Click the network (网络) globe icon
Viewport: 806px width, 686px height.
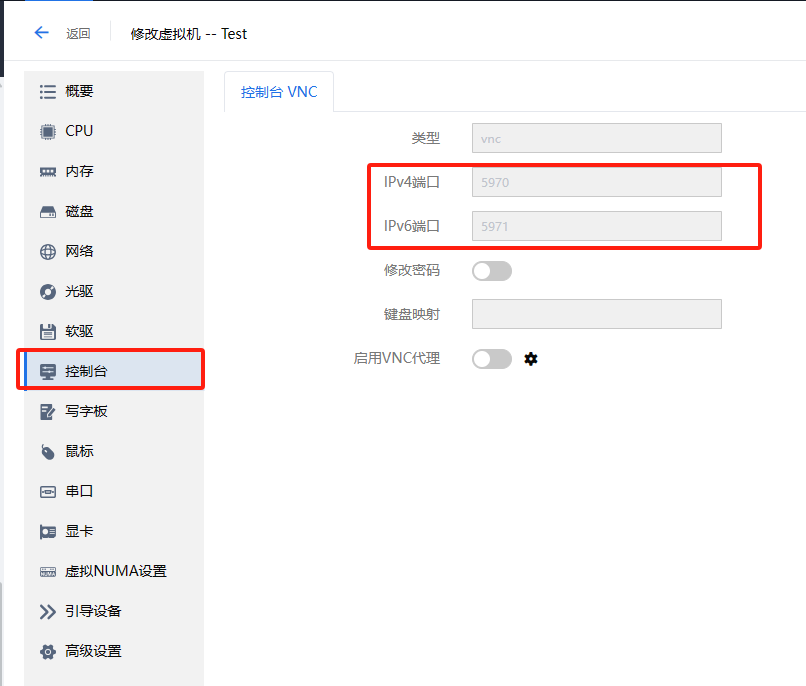(47, 251)
